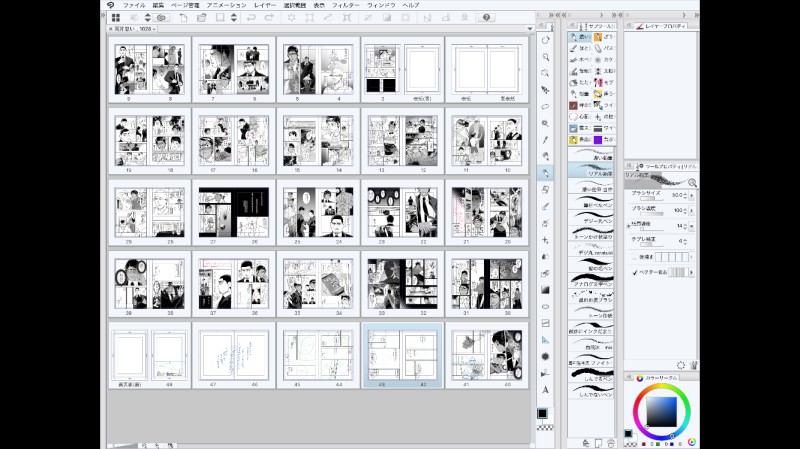Image resolution: width=800 pixels, height=449 pixels.
Task: Click the 手ブレ補正 value stepper arrows
Action: click(685, 241)
